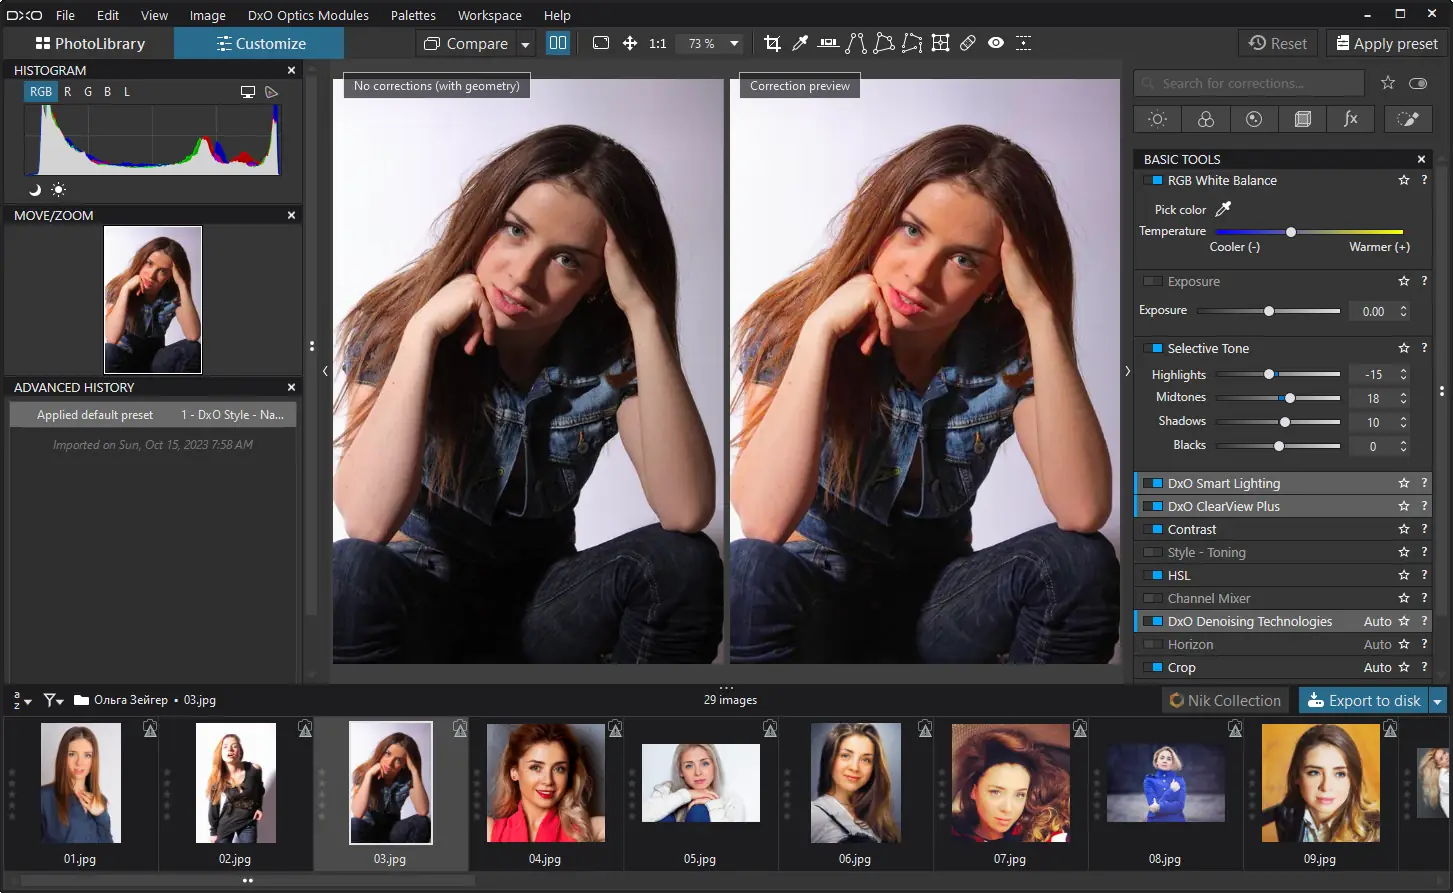Open the Local Adjustments brush tab
Screen dimensions: 1453x893
coord(1408,119)
